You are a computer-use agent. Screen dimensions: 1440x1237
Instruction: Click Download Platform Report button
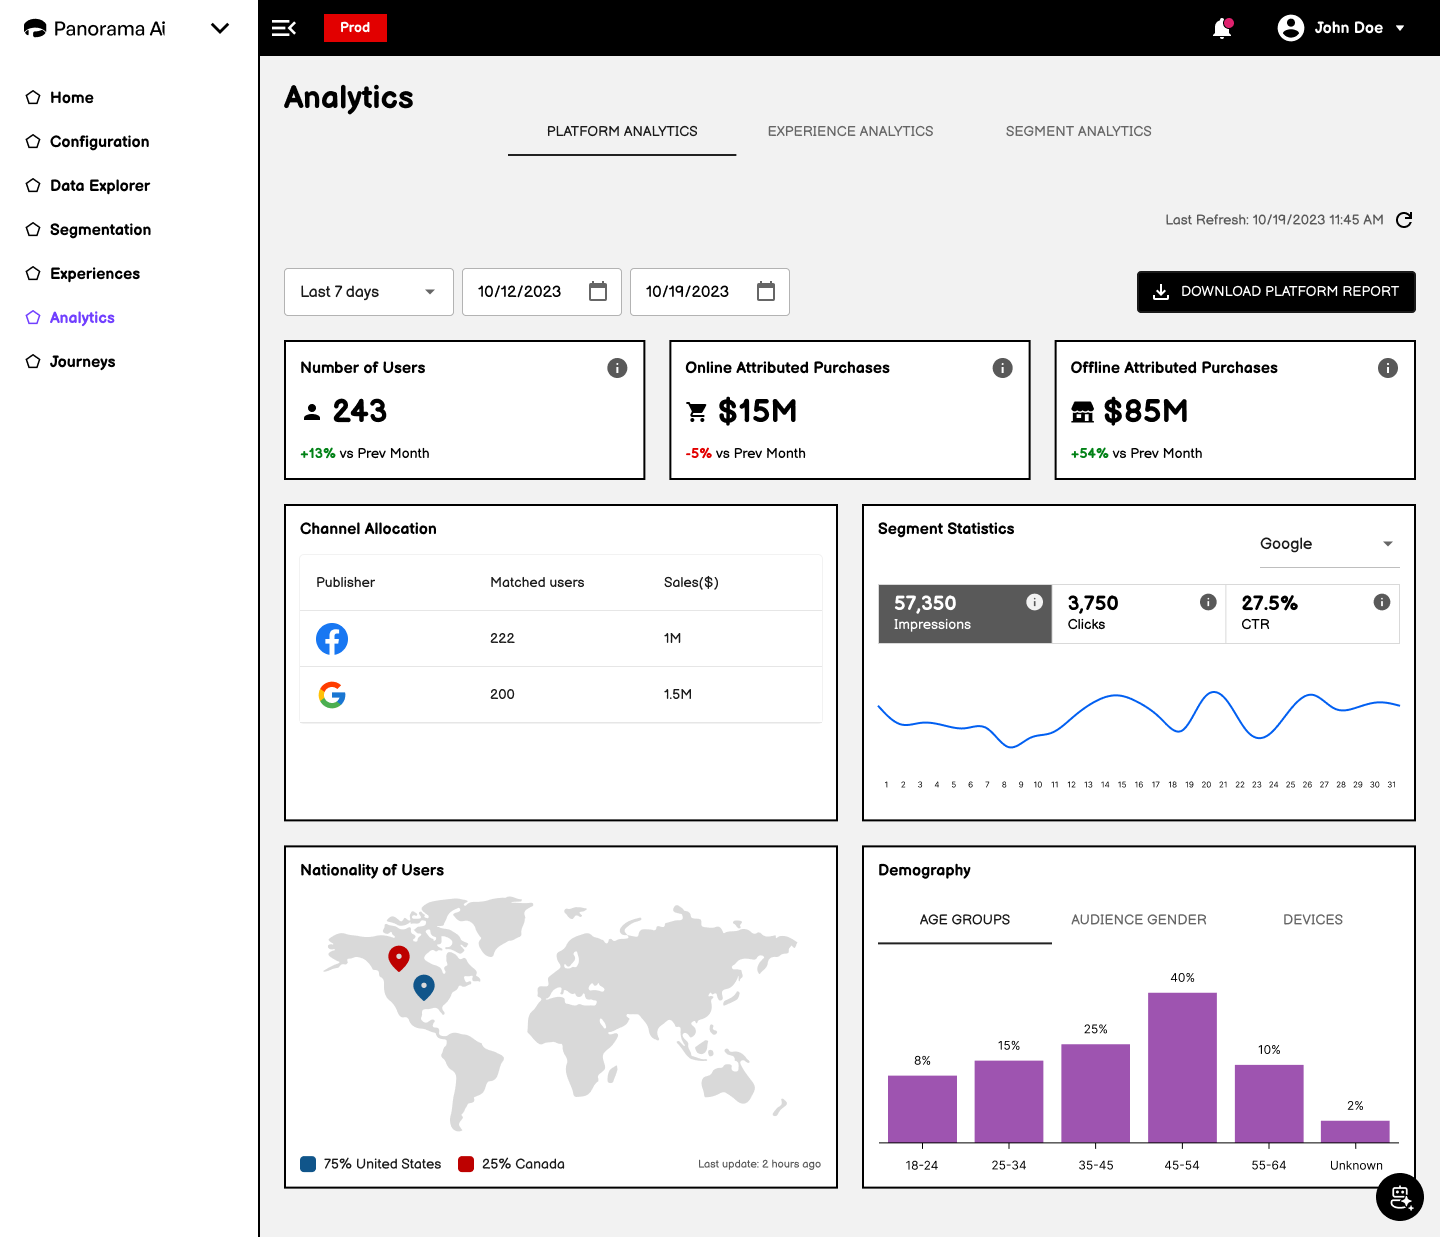click(x=1276, y=292)
